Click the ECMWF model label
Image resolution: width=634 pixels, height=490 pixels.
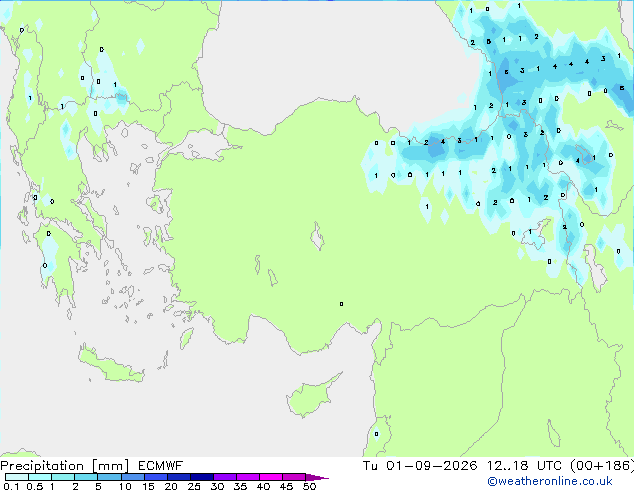click(x=160, y=466)
